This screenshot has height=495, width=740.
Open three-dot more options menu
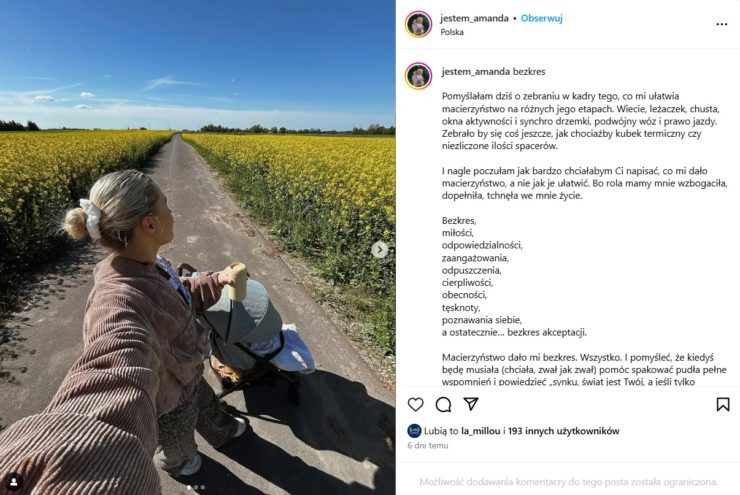[722, 24]
